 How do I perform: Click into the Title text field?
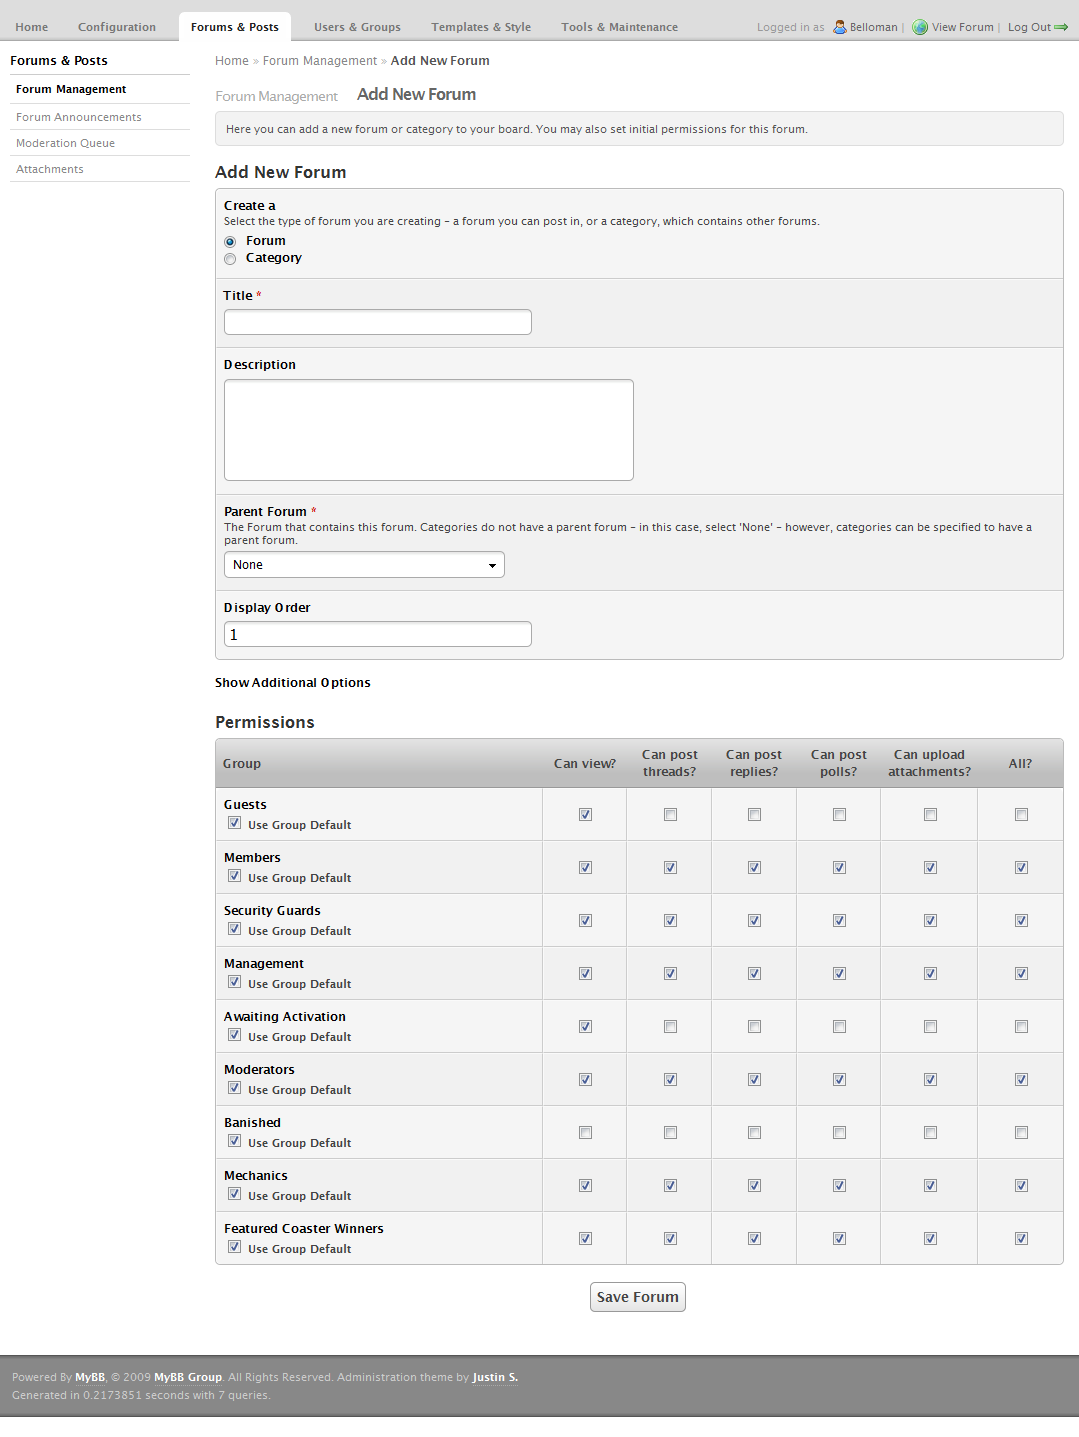click(378, 322)
